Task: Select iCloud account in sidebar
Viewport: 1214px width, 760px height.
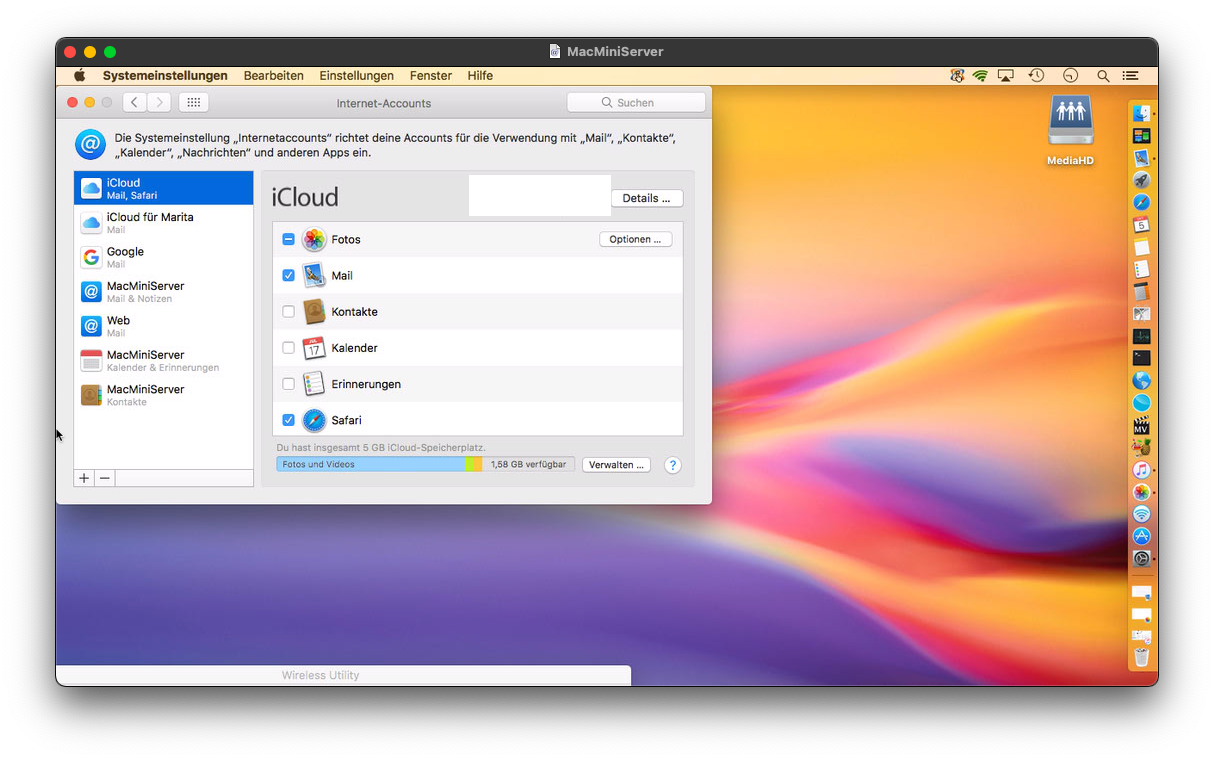Action: coord(164,188)
